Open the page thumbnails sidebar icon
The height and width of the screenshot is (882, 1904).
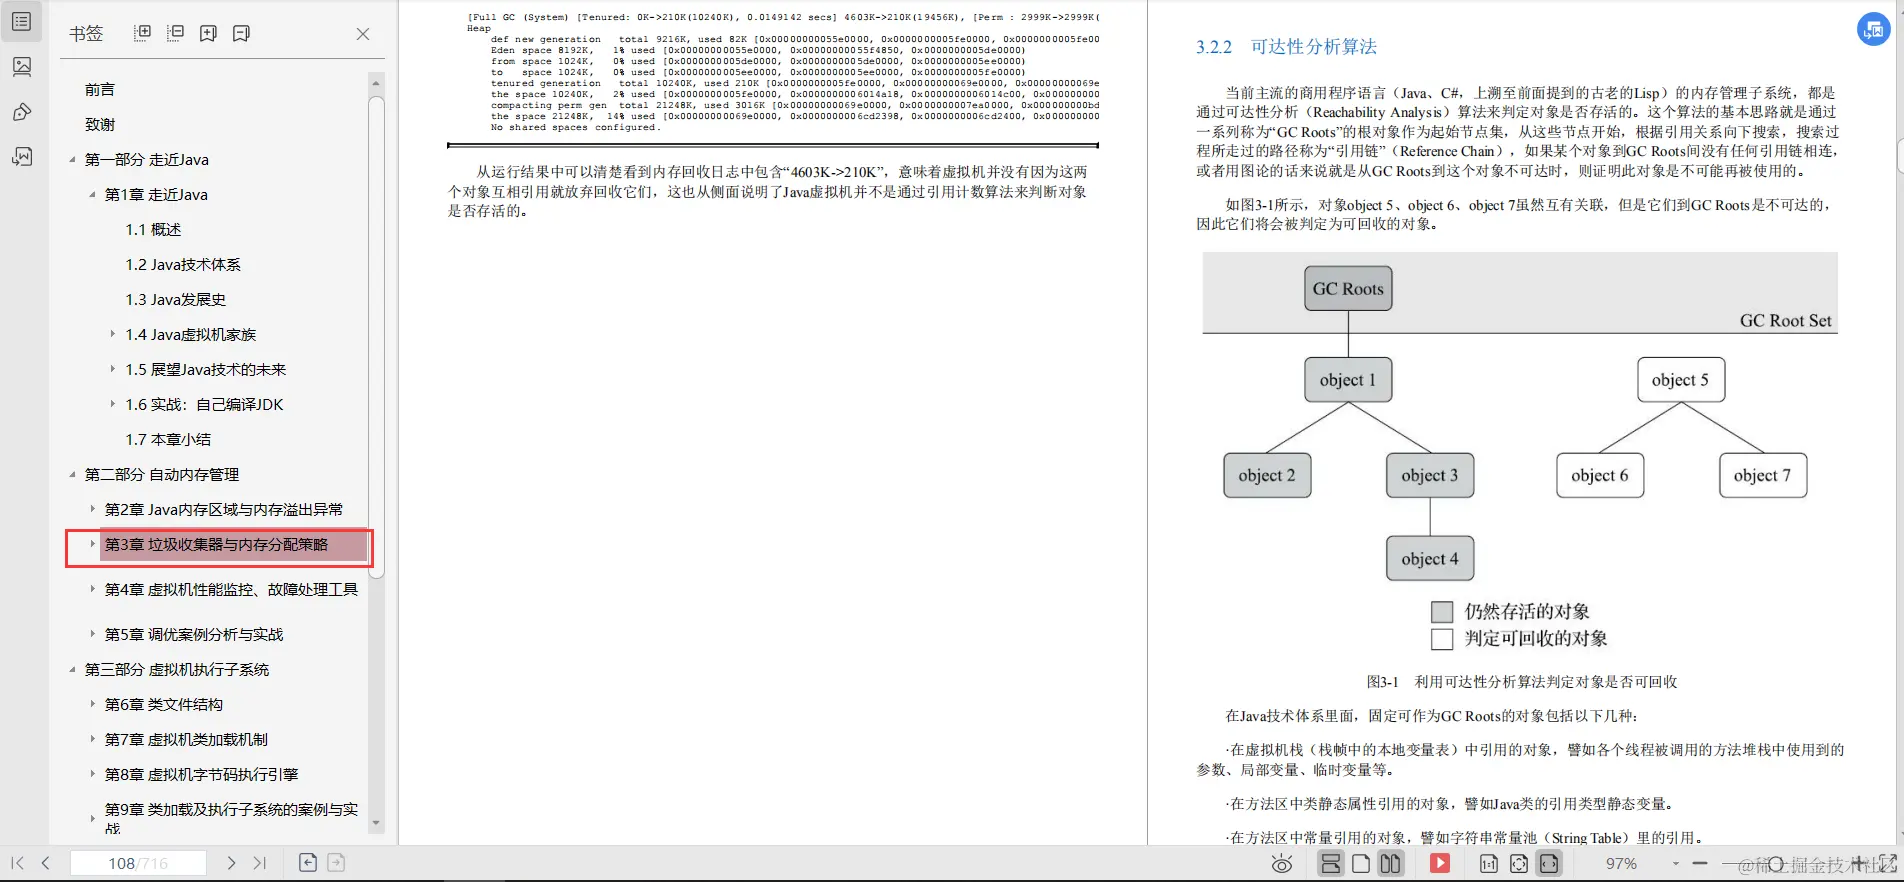(x=21, y=66)
